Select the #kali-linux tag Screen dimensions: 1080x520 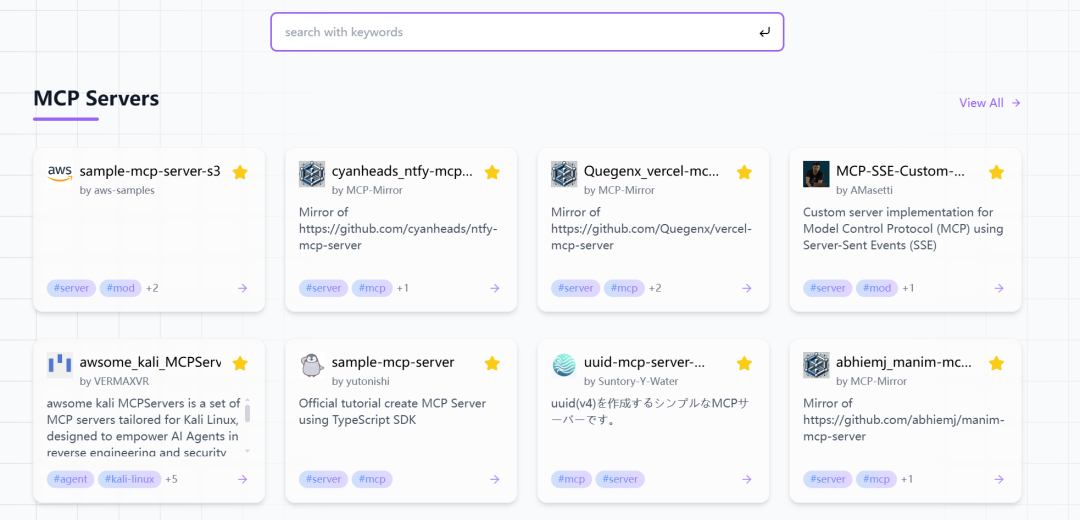click(x=129, y=479)
